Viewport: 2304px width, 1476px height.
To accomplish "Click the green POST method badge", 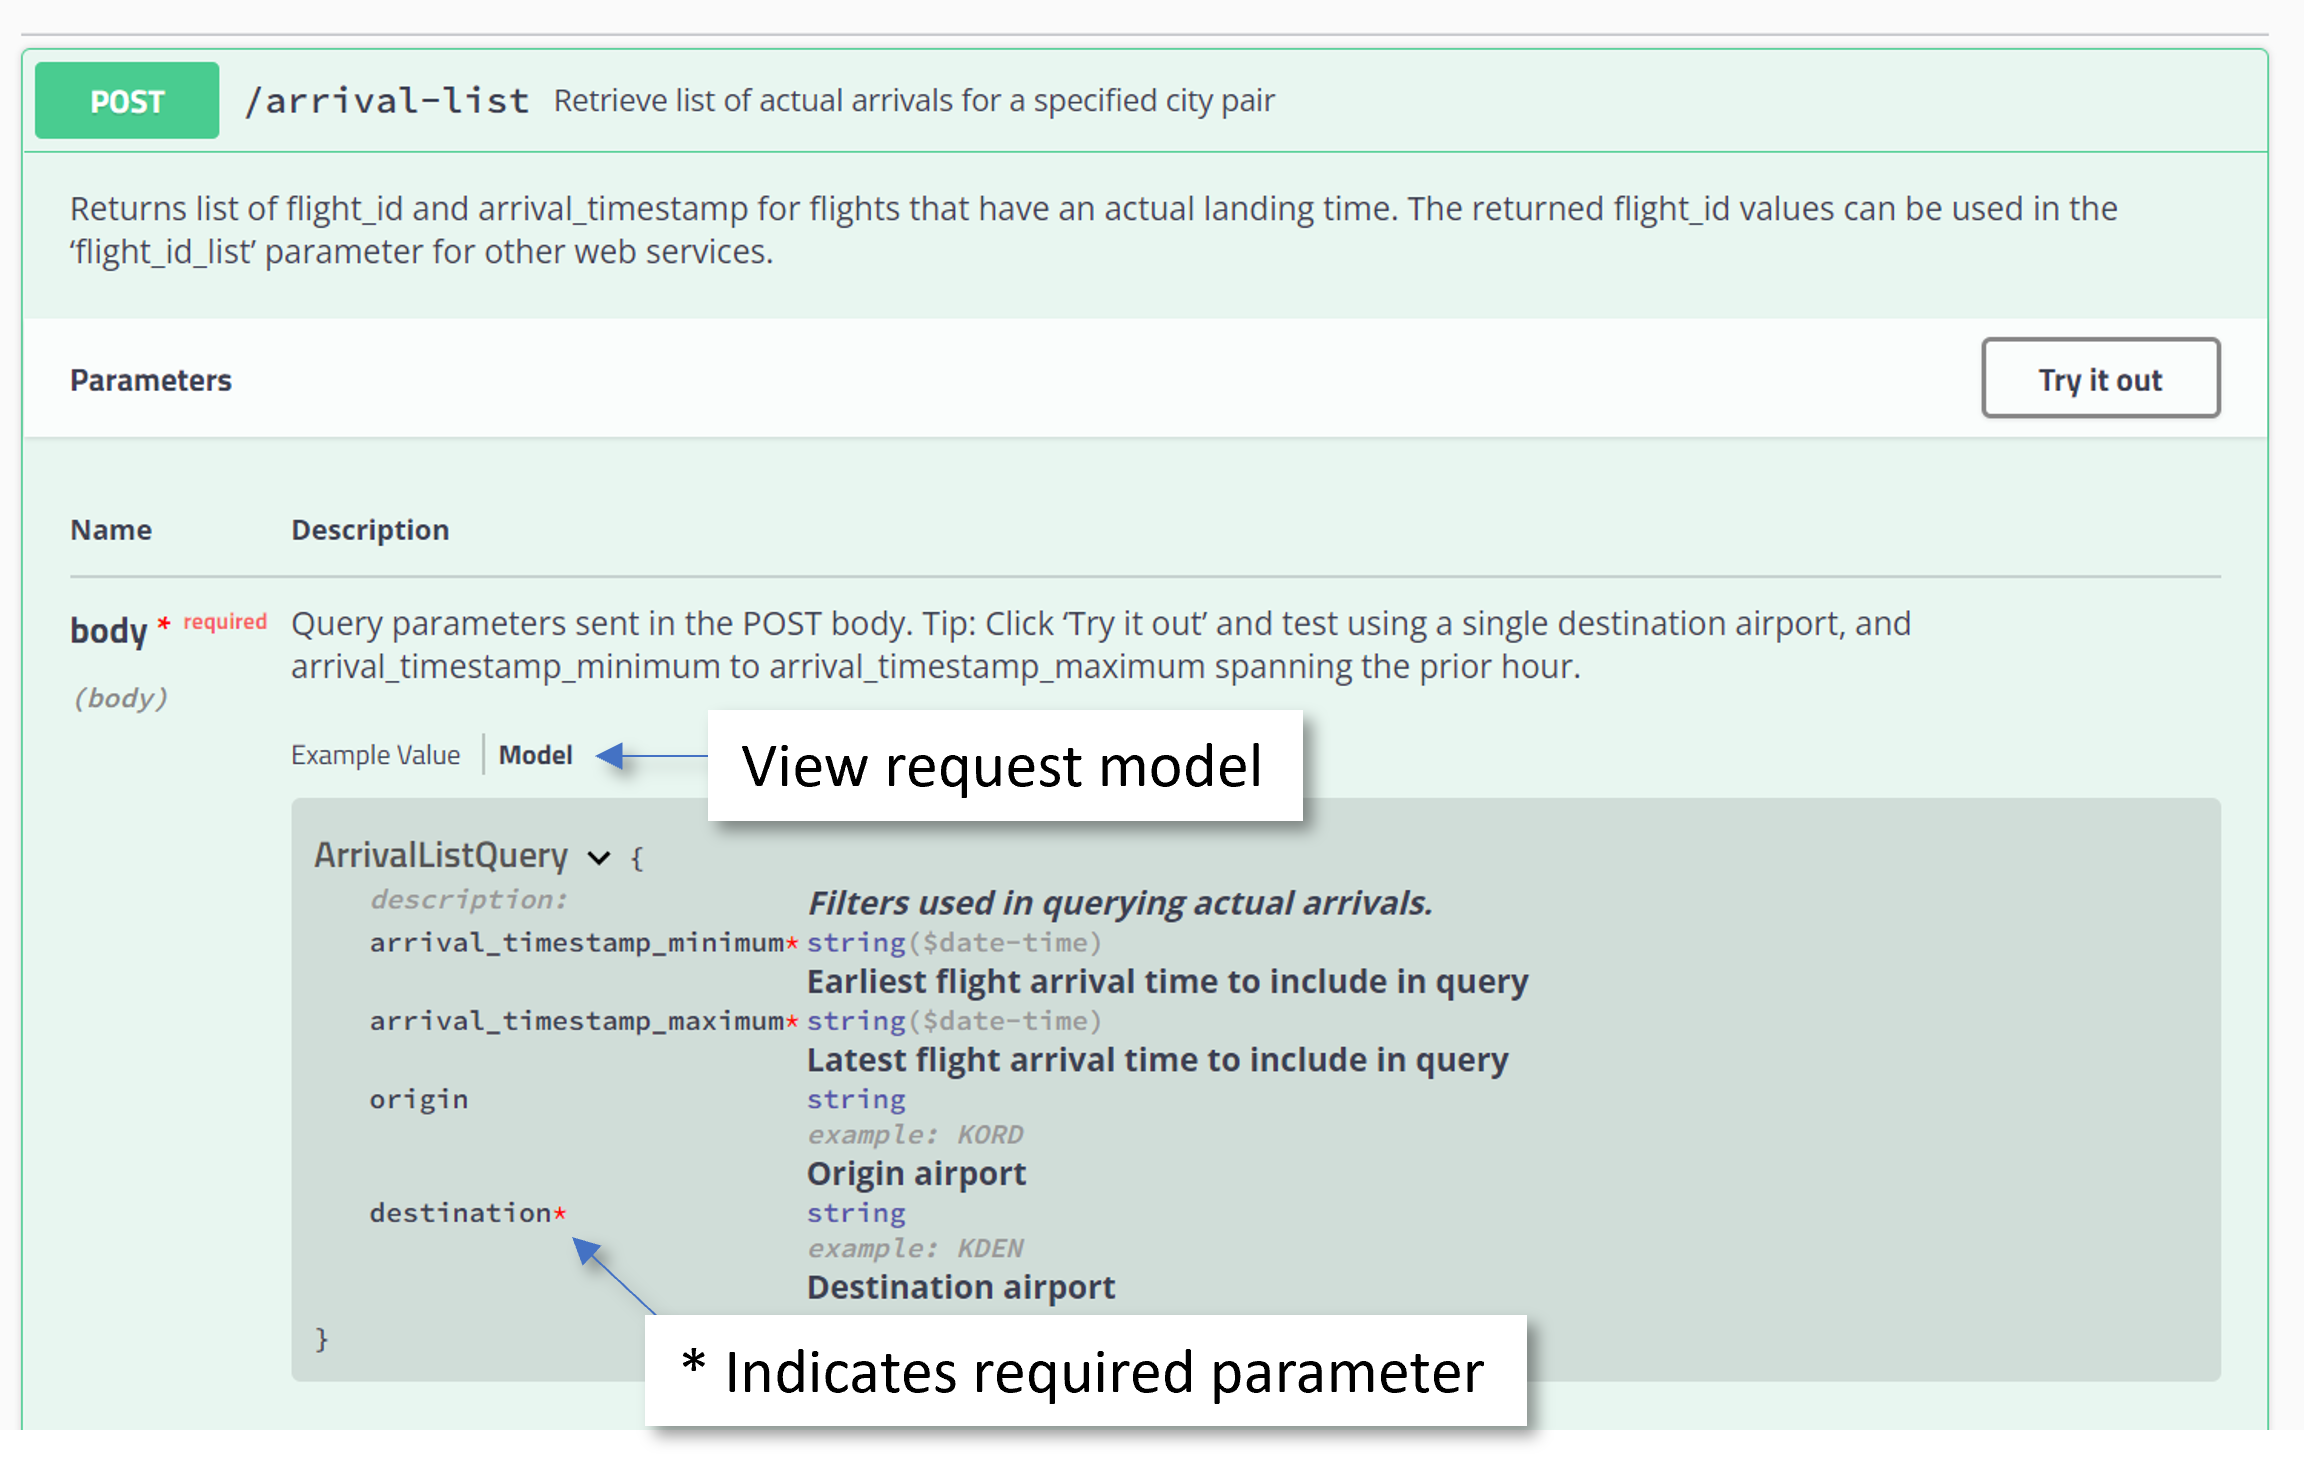I will point(127,101).
